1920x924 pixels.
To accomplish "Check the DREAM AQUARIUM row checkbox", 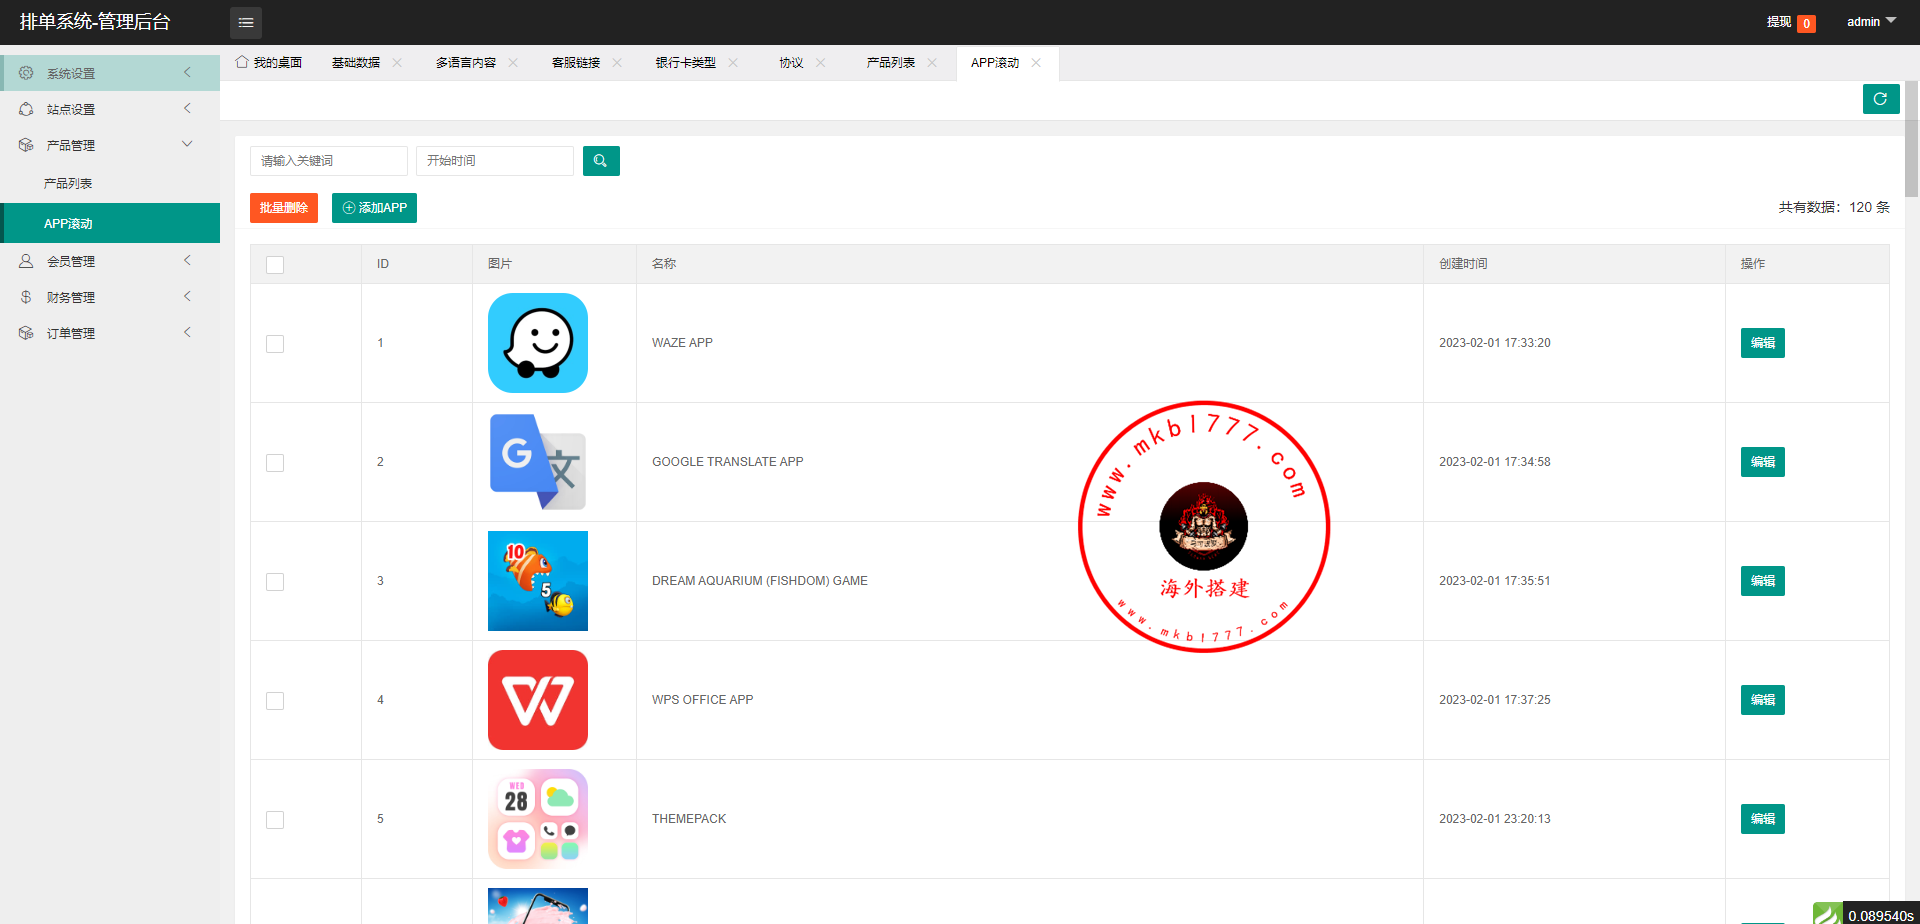I will point(275,582).
